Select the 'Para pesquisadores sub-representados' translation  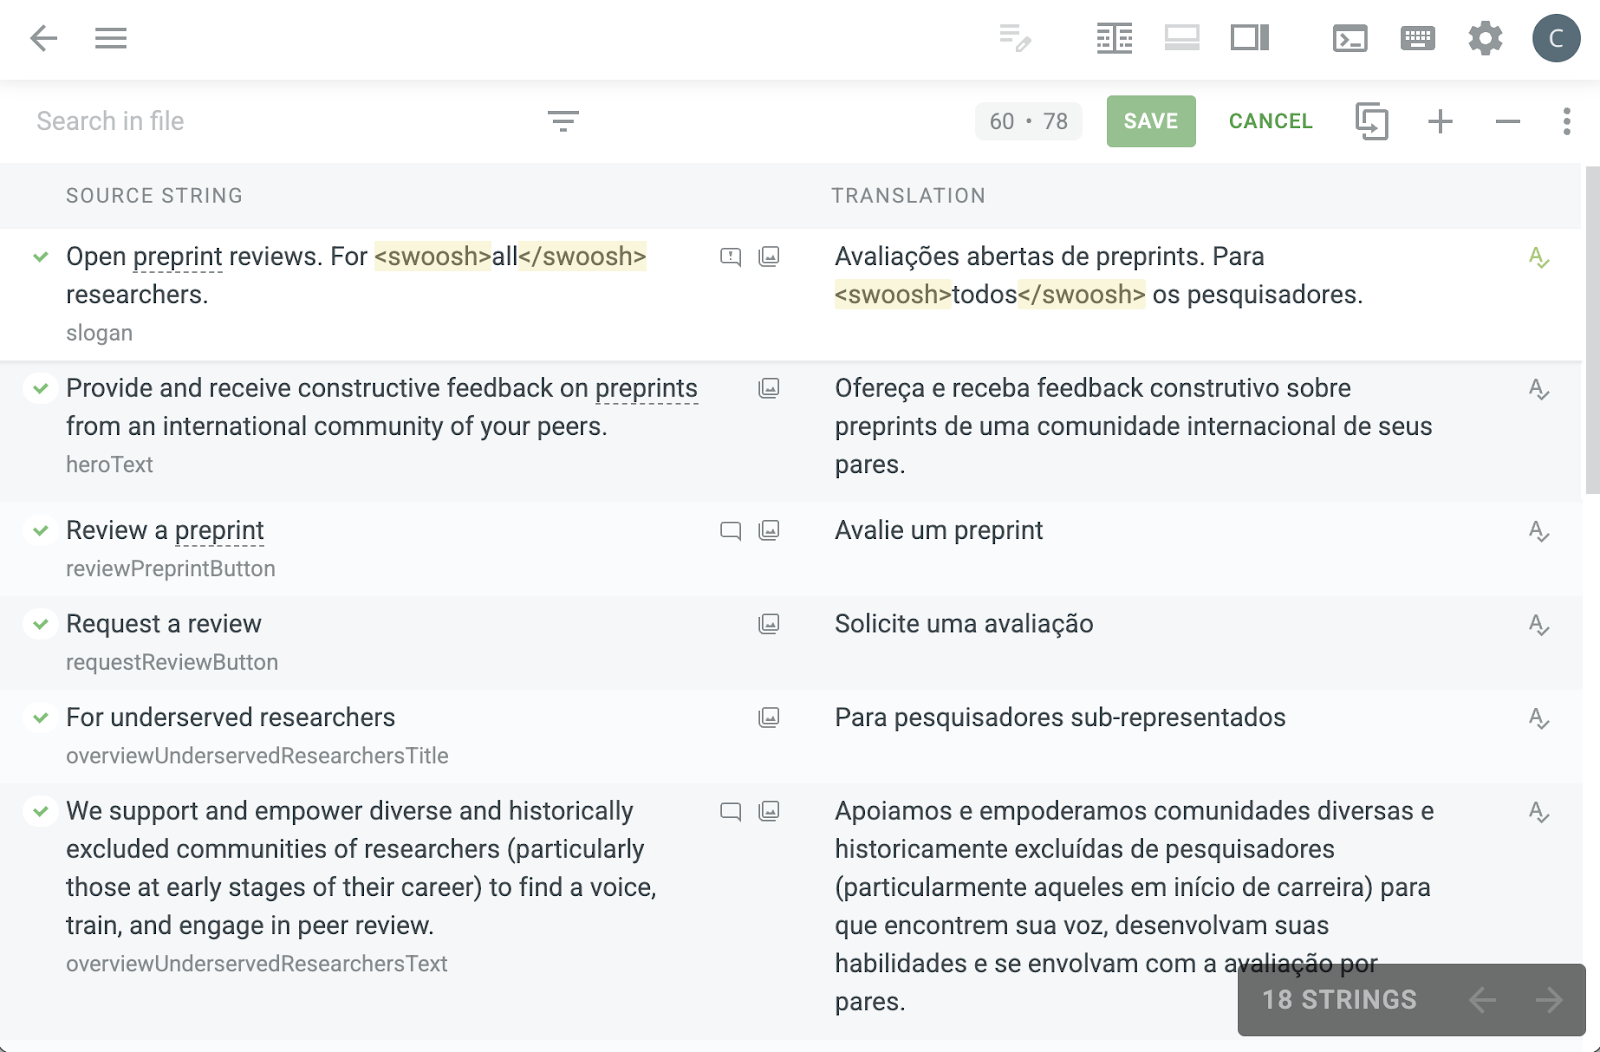pyautogui.click(x=1060, y=718)
